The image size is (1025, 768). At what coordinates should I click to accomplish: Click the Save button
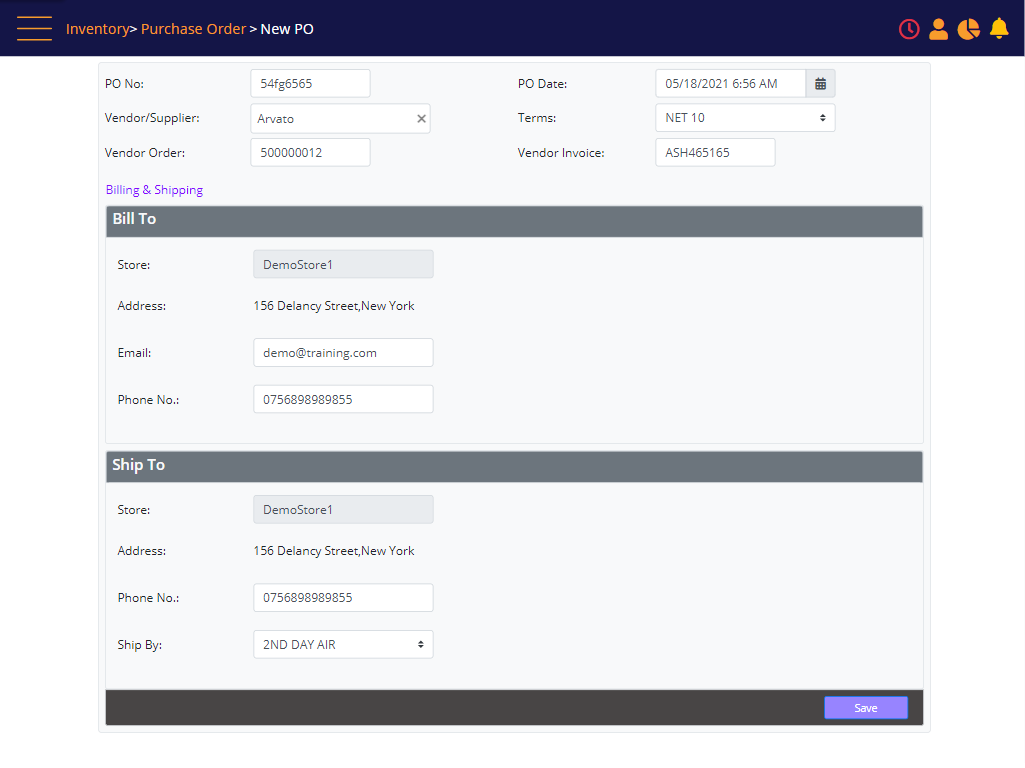point(865,708)
